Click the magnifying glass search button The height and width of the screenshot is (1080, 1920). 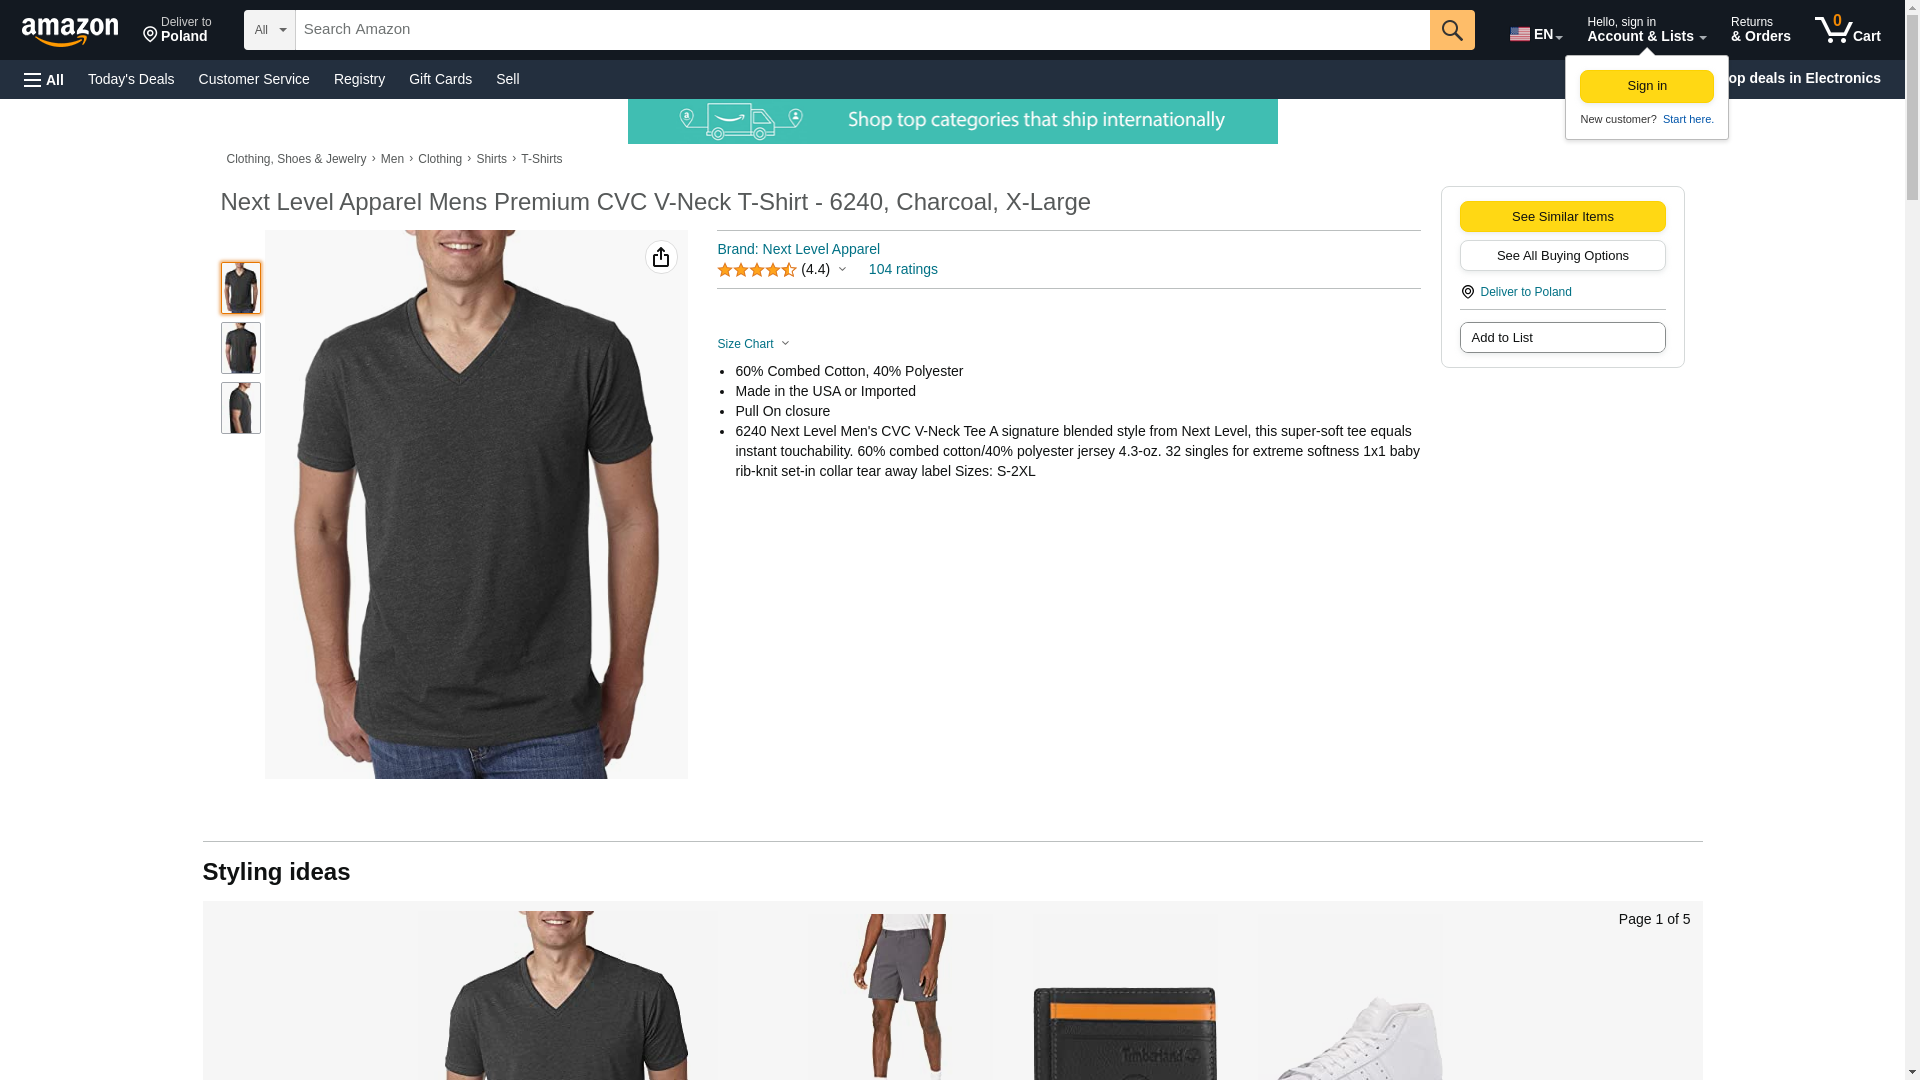pos(1452,30)
